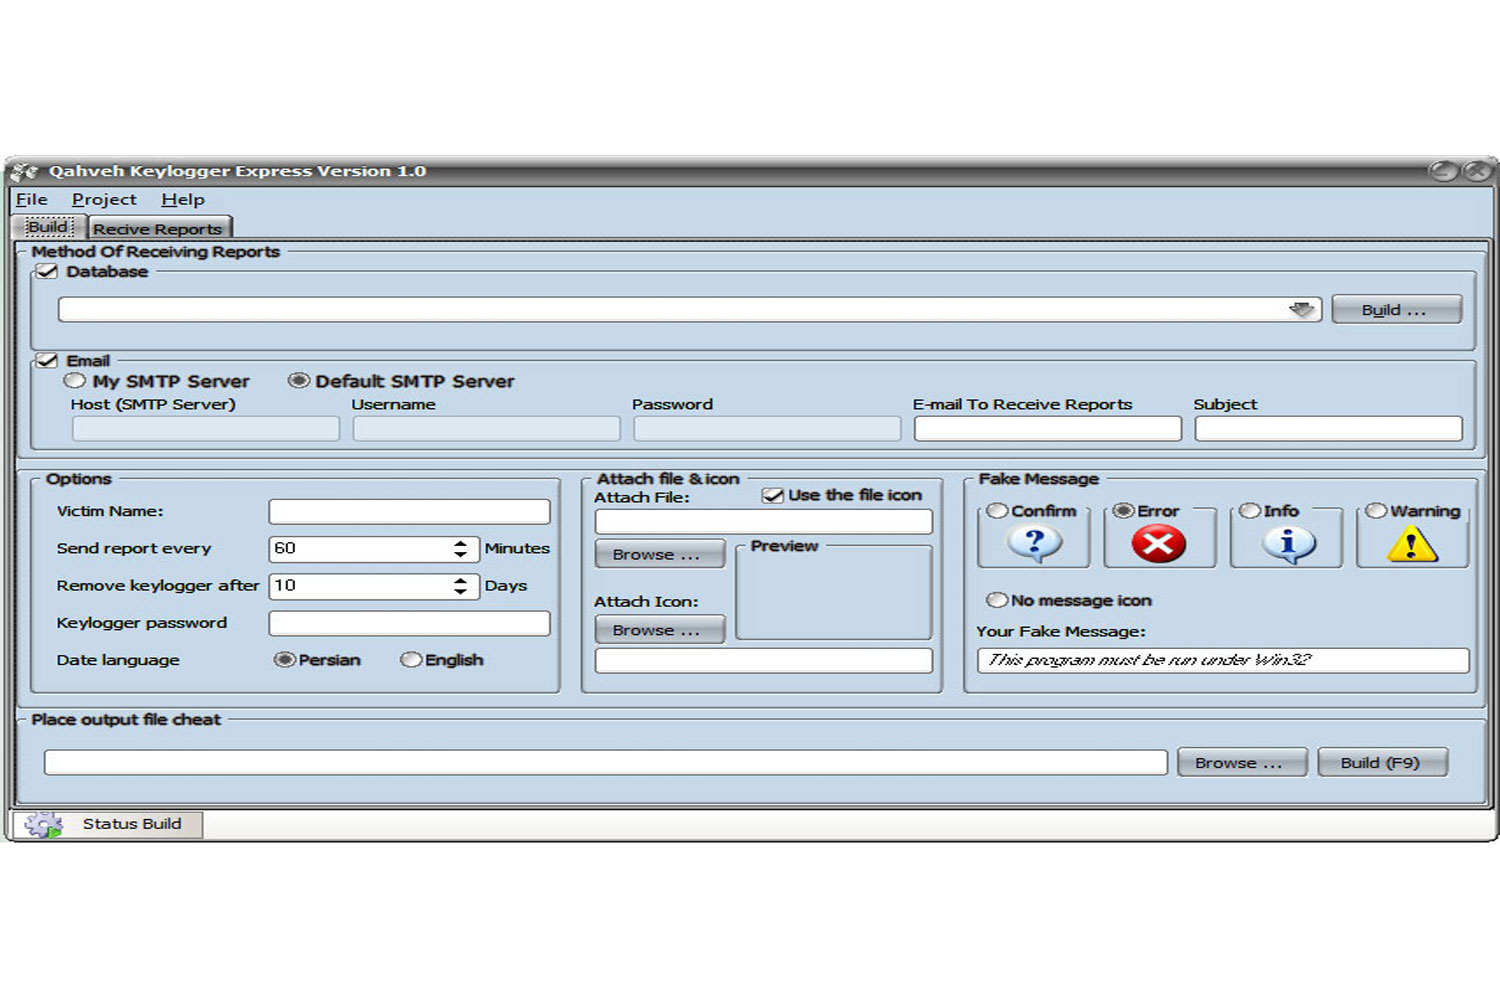Click the gear icon beside Status Build
This screenshot has width=1500, height=1000.
click(43, 824)
